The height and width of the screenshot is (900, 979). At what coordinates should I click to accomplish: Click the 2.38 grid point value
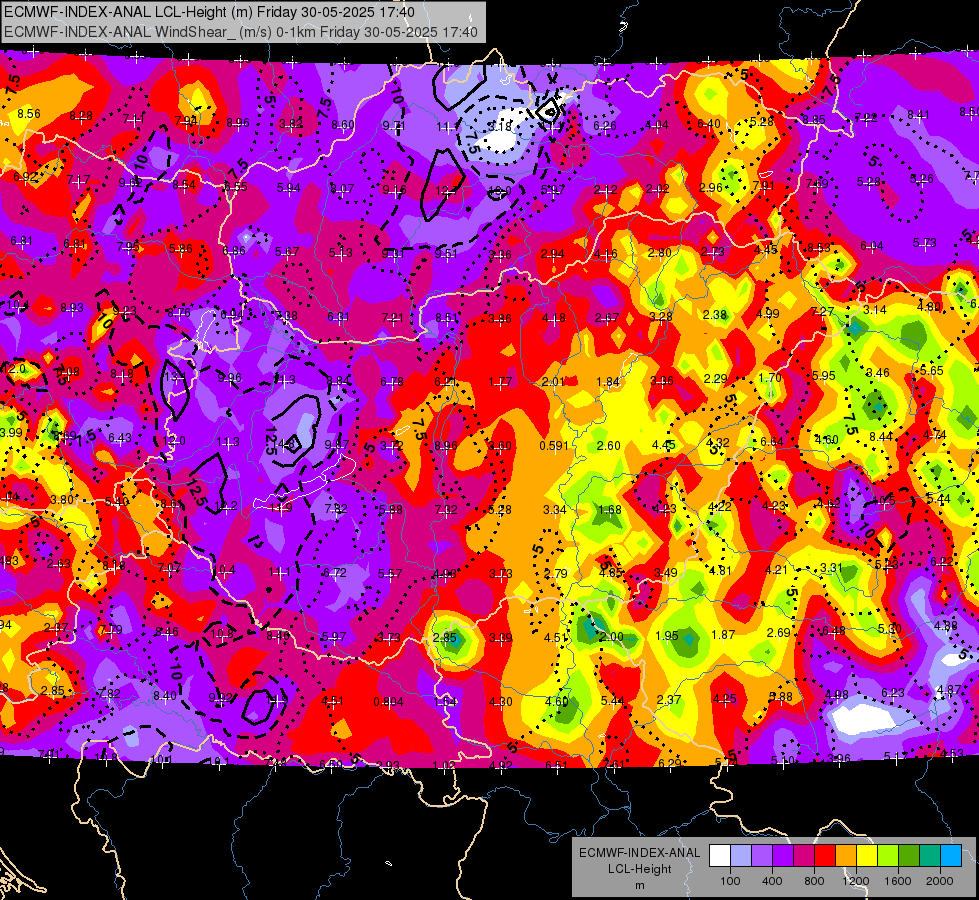(x=714, y=315)
